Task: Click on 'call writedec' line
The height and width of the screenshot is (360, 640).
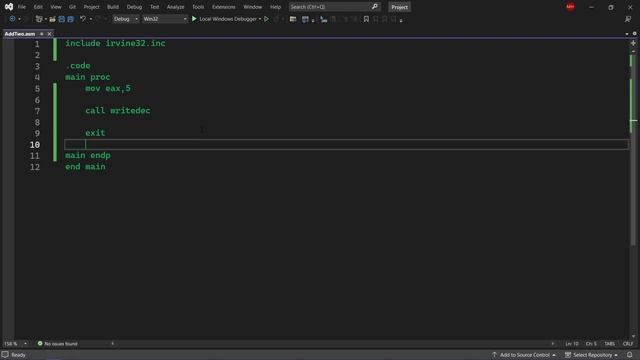Action: [x=118, y=111]
